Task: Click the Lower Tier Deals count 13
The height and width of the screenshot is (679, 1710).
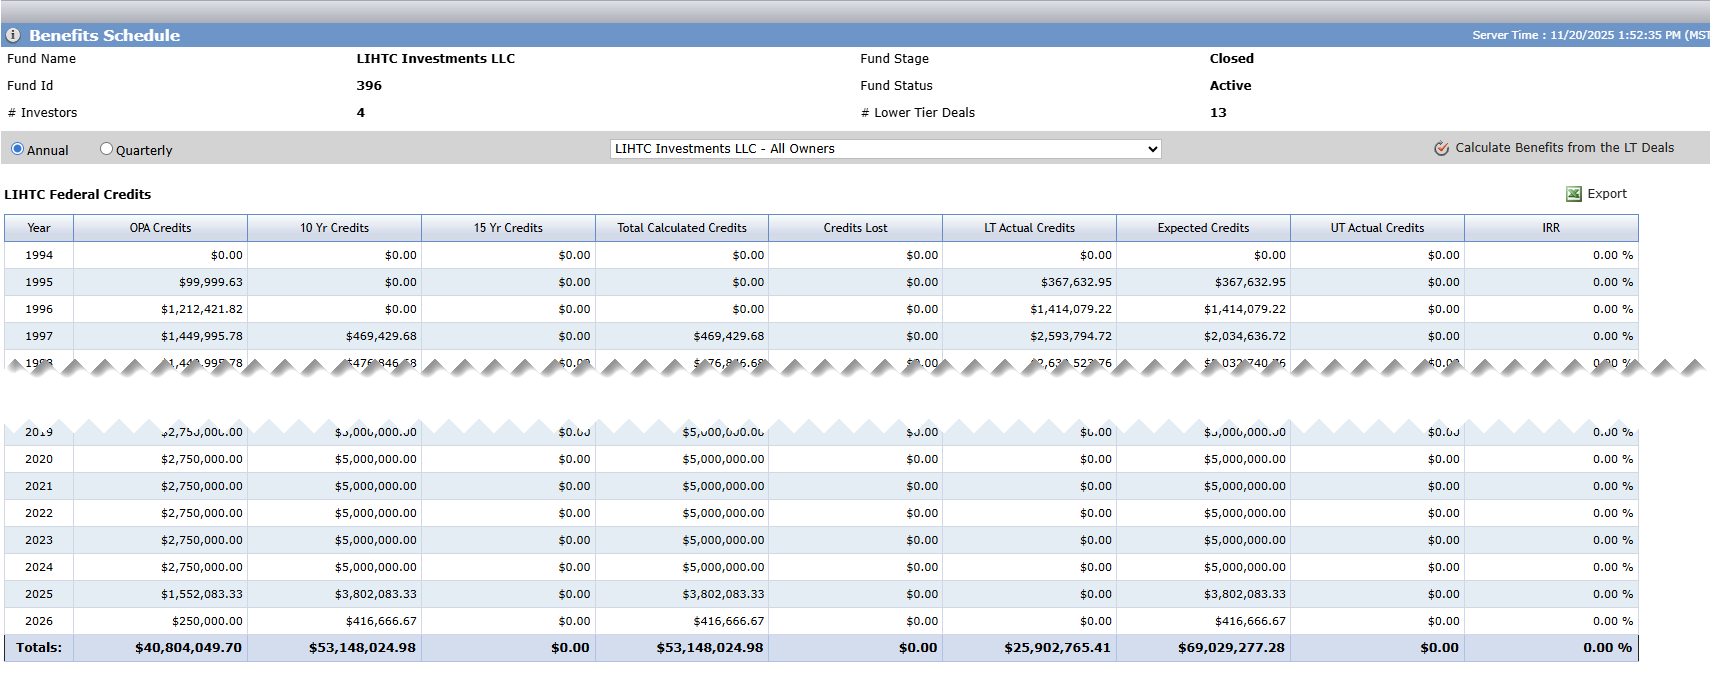Action: [1218, 113]
